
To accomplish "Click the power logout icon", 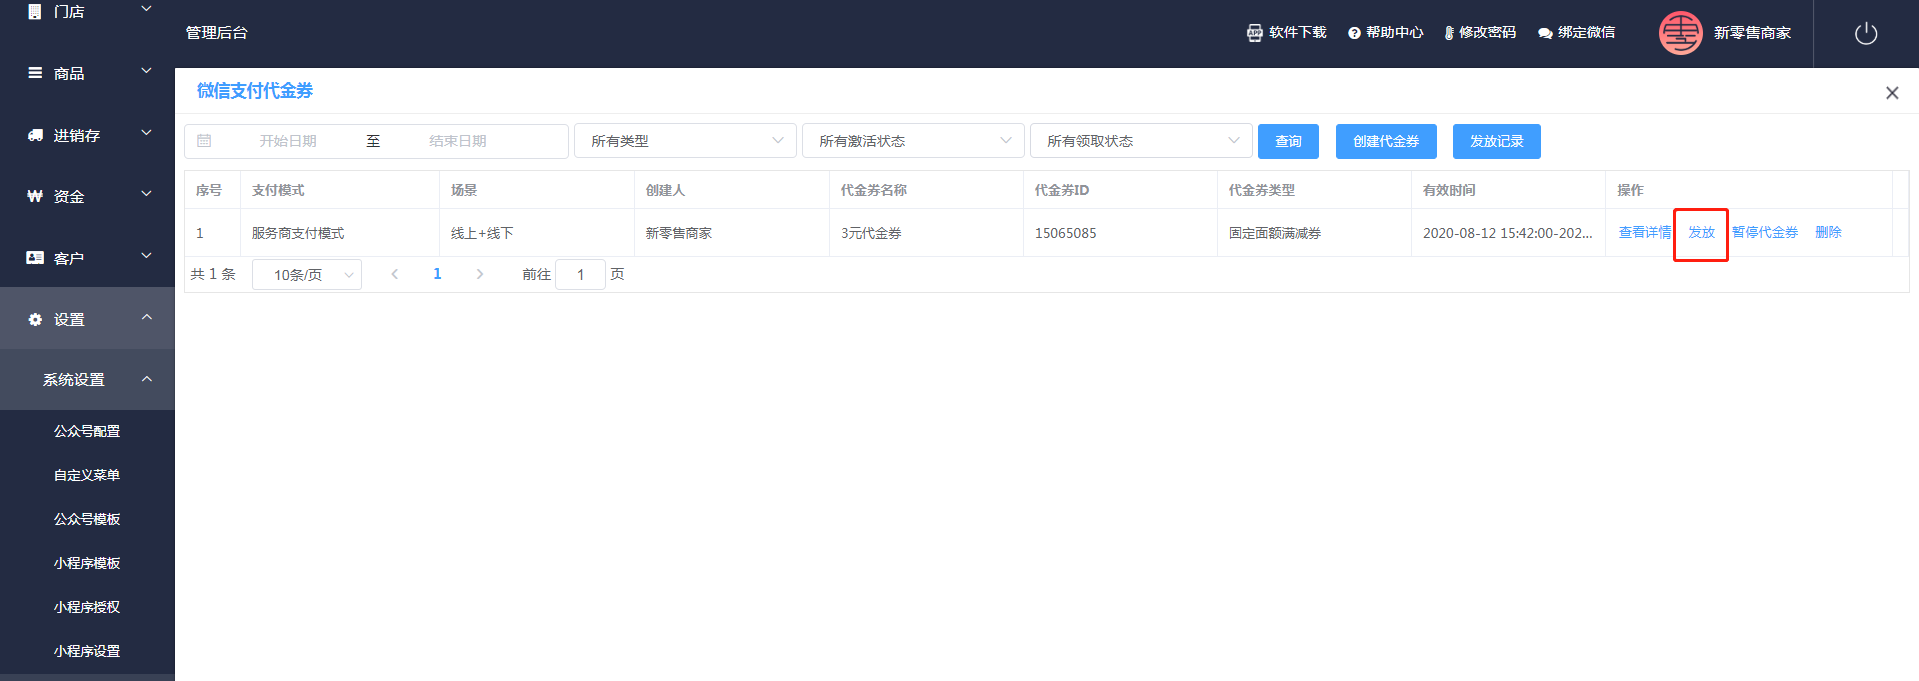I will click(x=1866, y=34).
